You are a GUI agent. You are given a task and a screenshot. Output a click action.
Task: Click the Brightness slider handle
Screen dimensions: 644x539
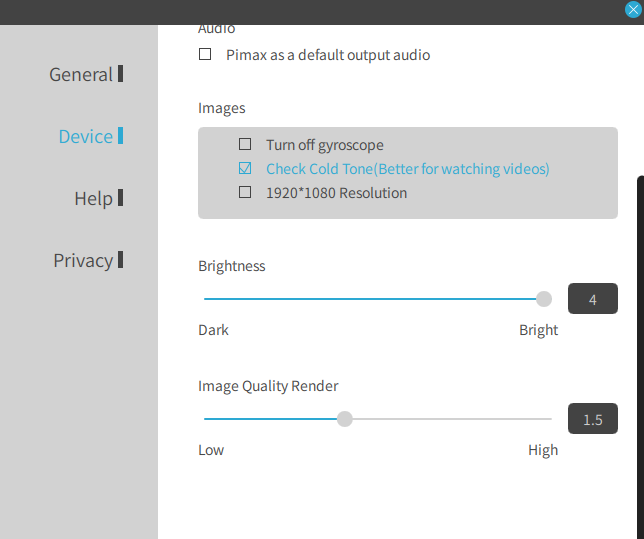(544, 299)
